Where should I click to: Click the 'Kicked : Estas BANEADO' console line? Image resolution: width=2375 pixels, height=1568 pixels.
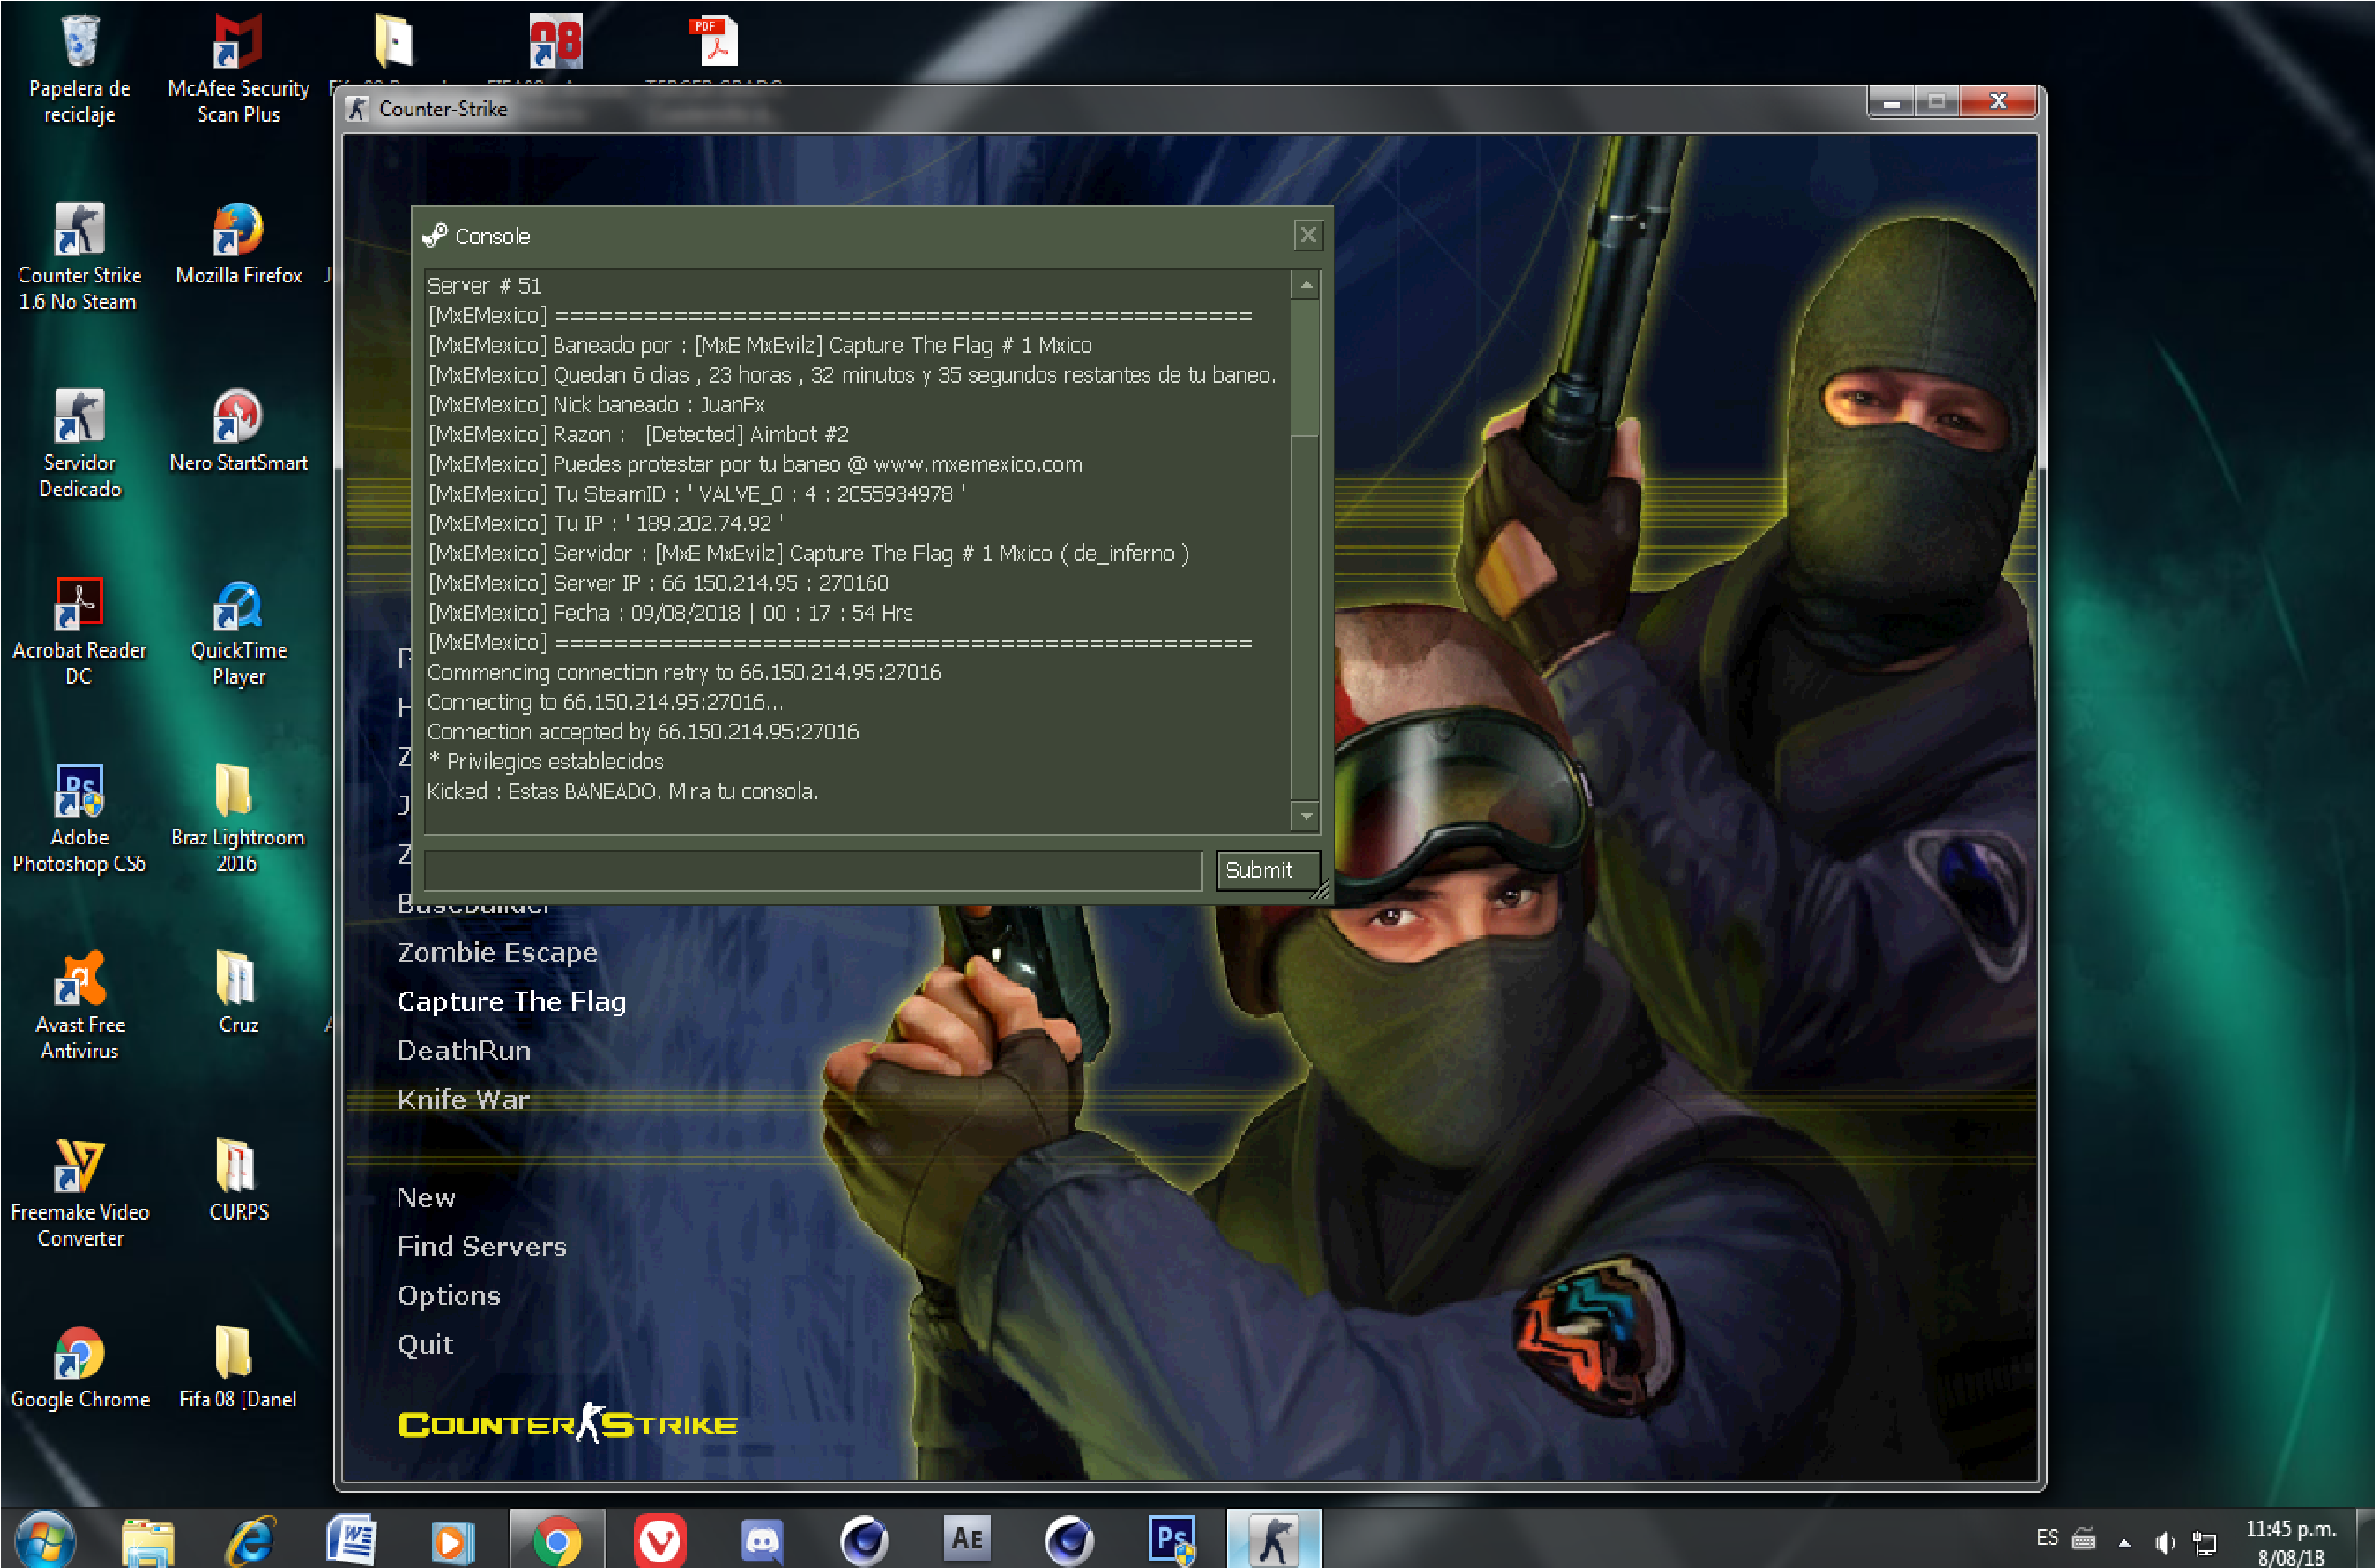click(x=622, y=792)
